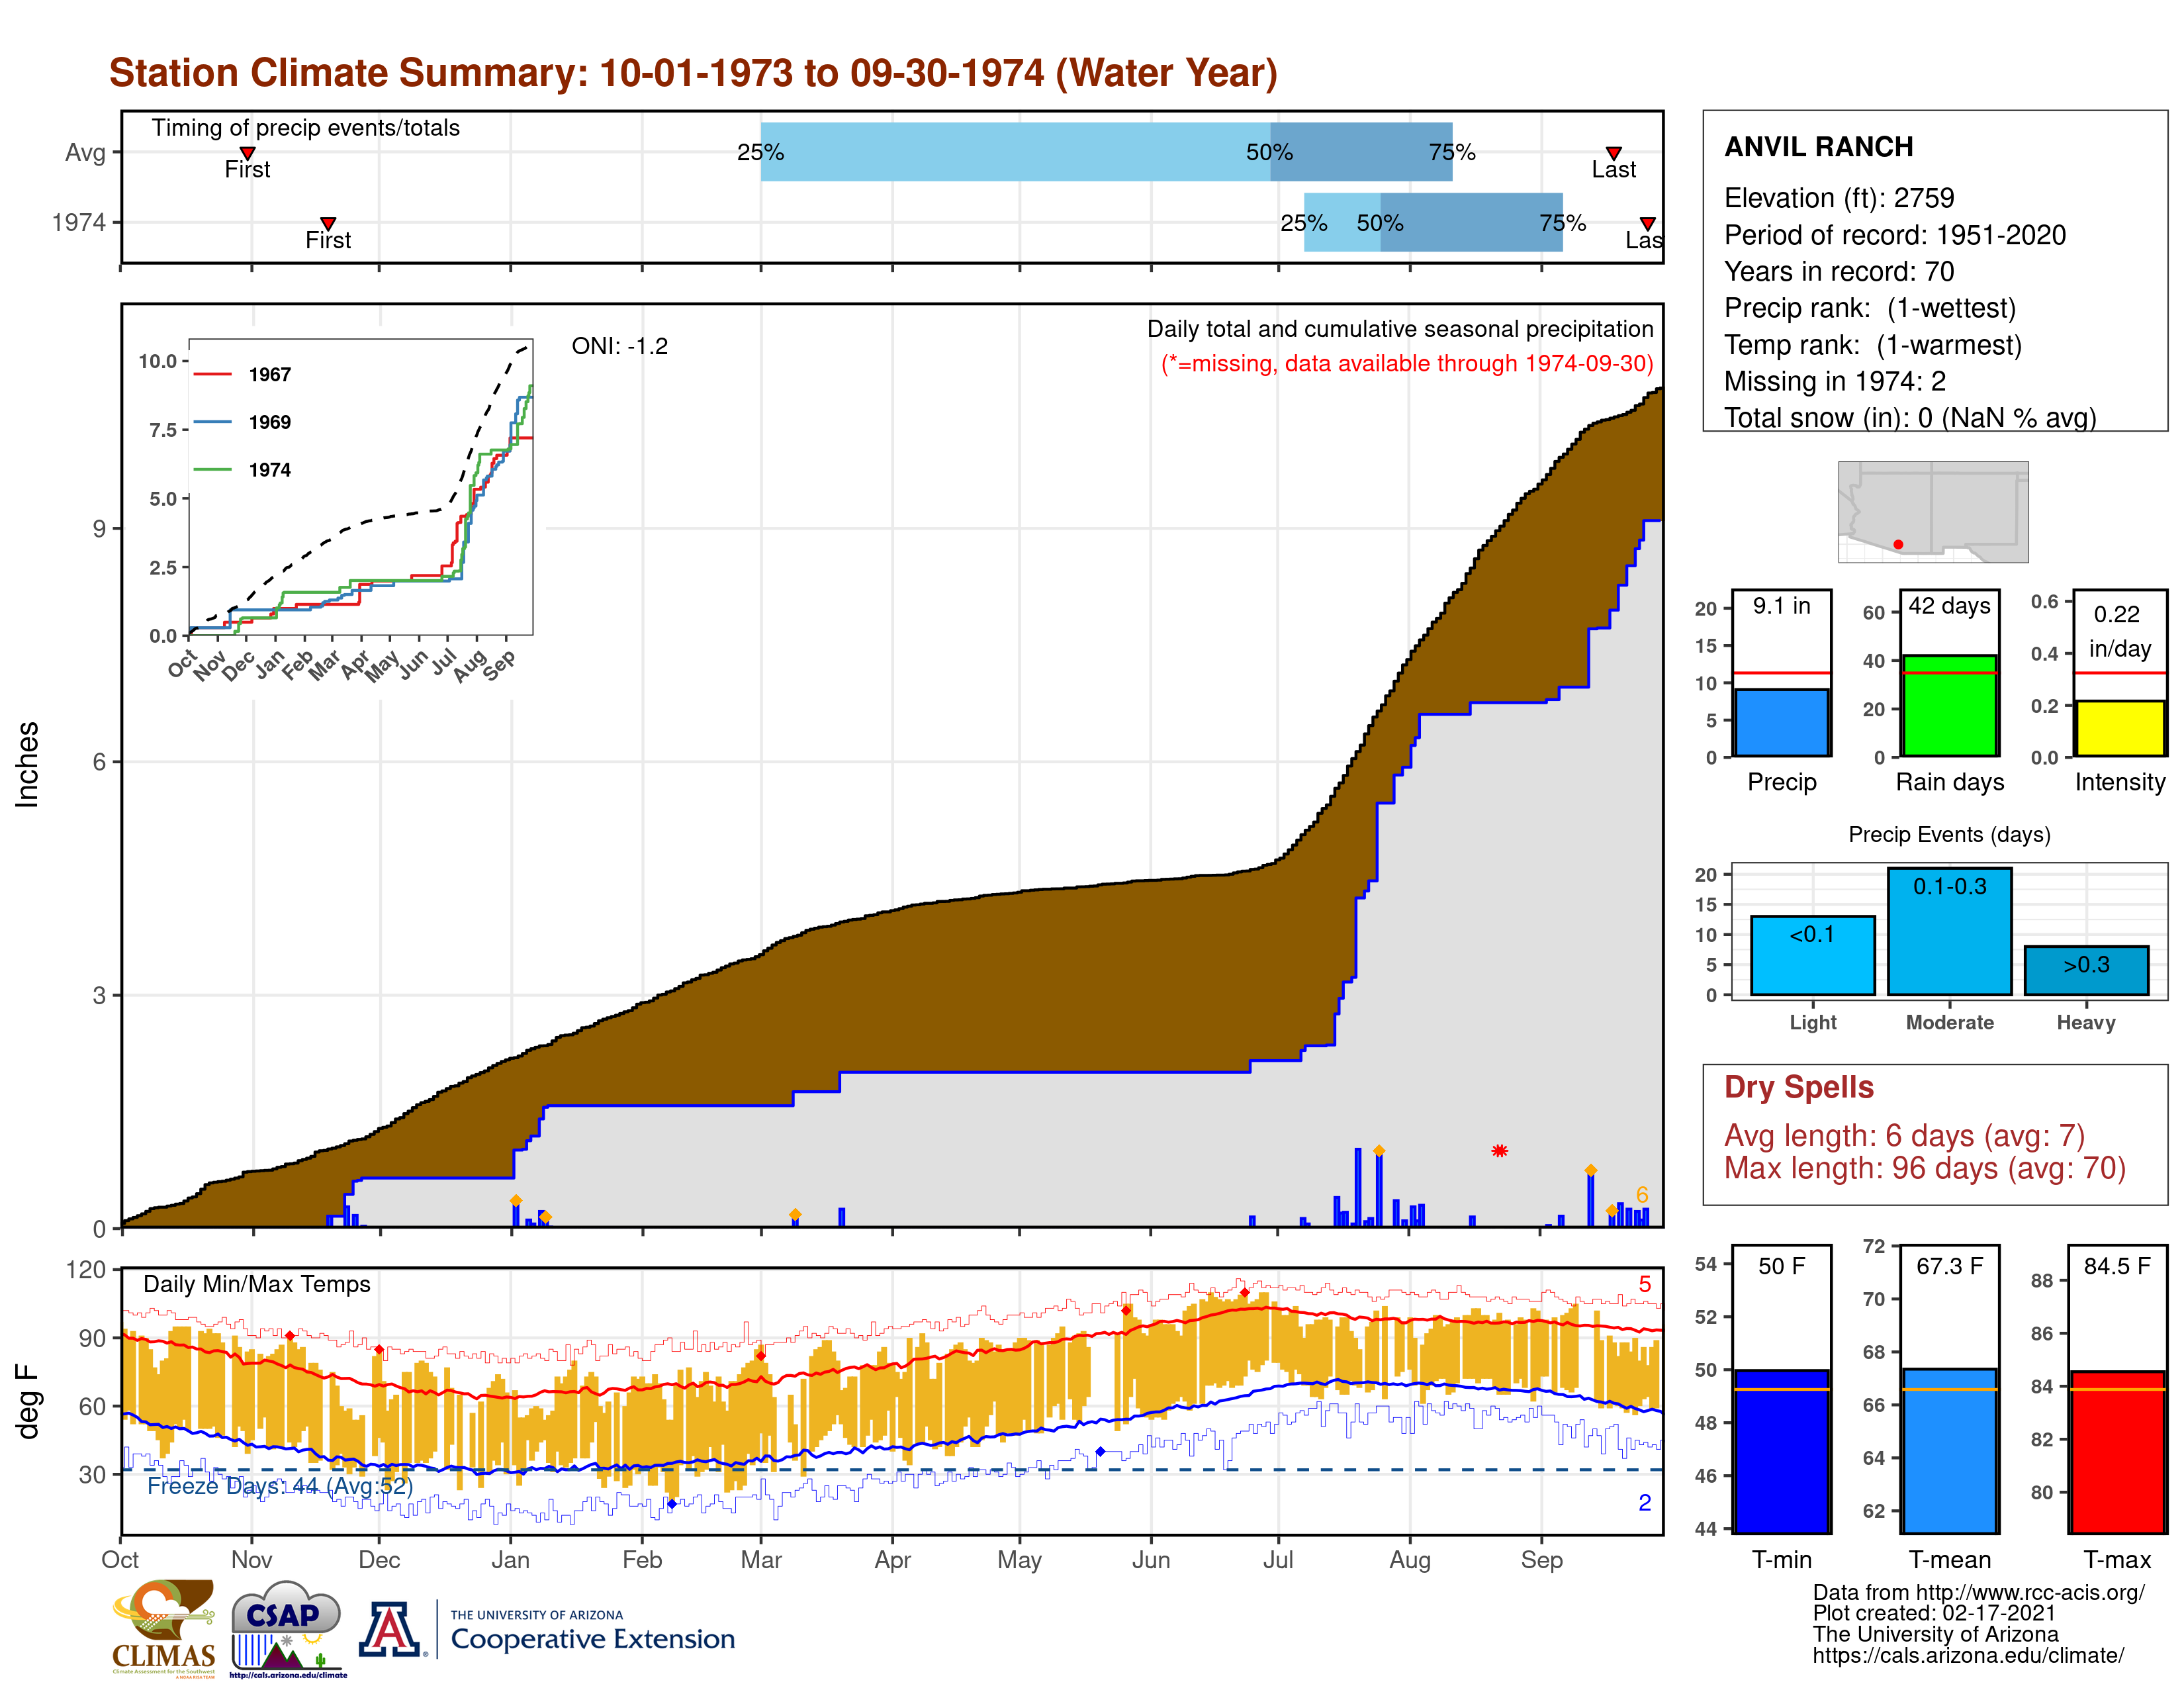The width and height of the screenshot is (2184, 1688).
Task: Click the red missing-data asterisk in August
Action: 1499,1151
